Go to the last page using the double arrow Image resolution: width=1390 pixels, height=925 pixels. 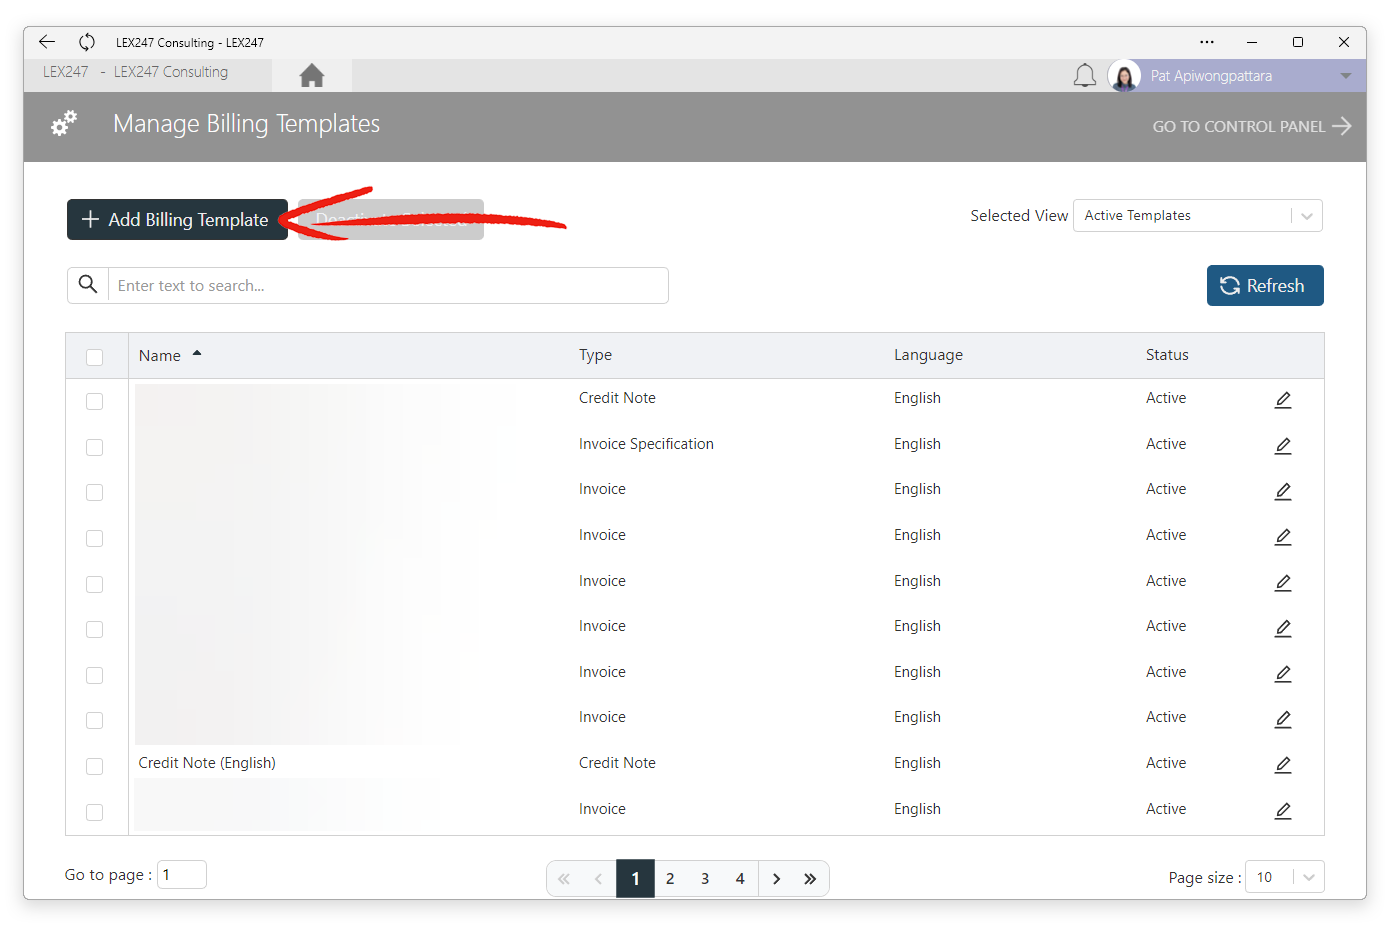[x=810, y=879]
